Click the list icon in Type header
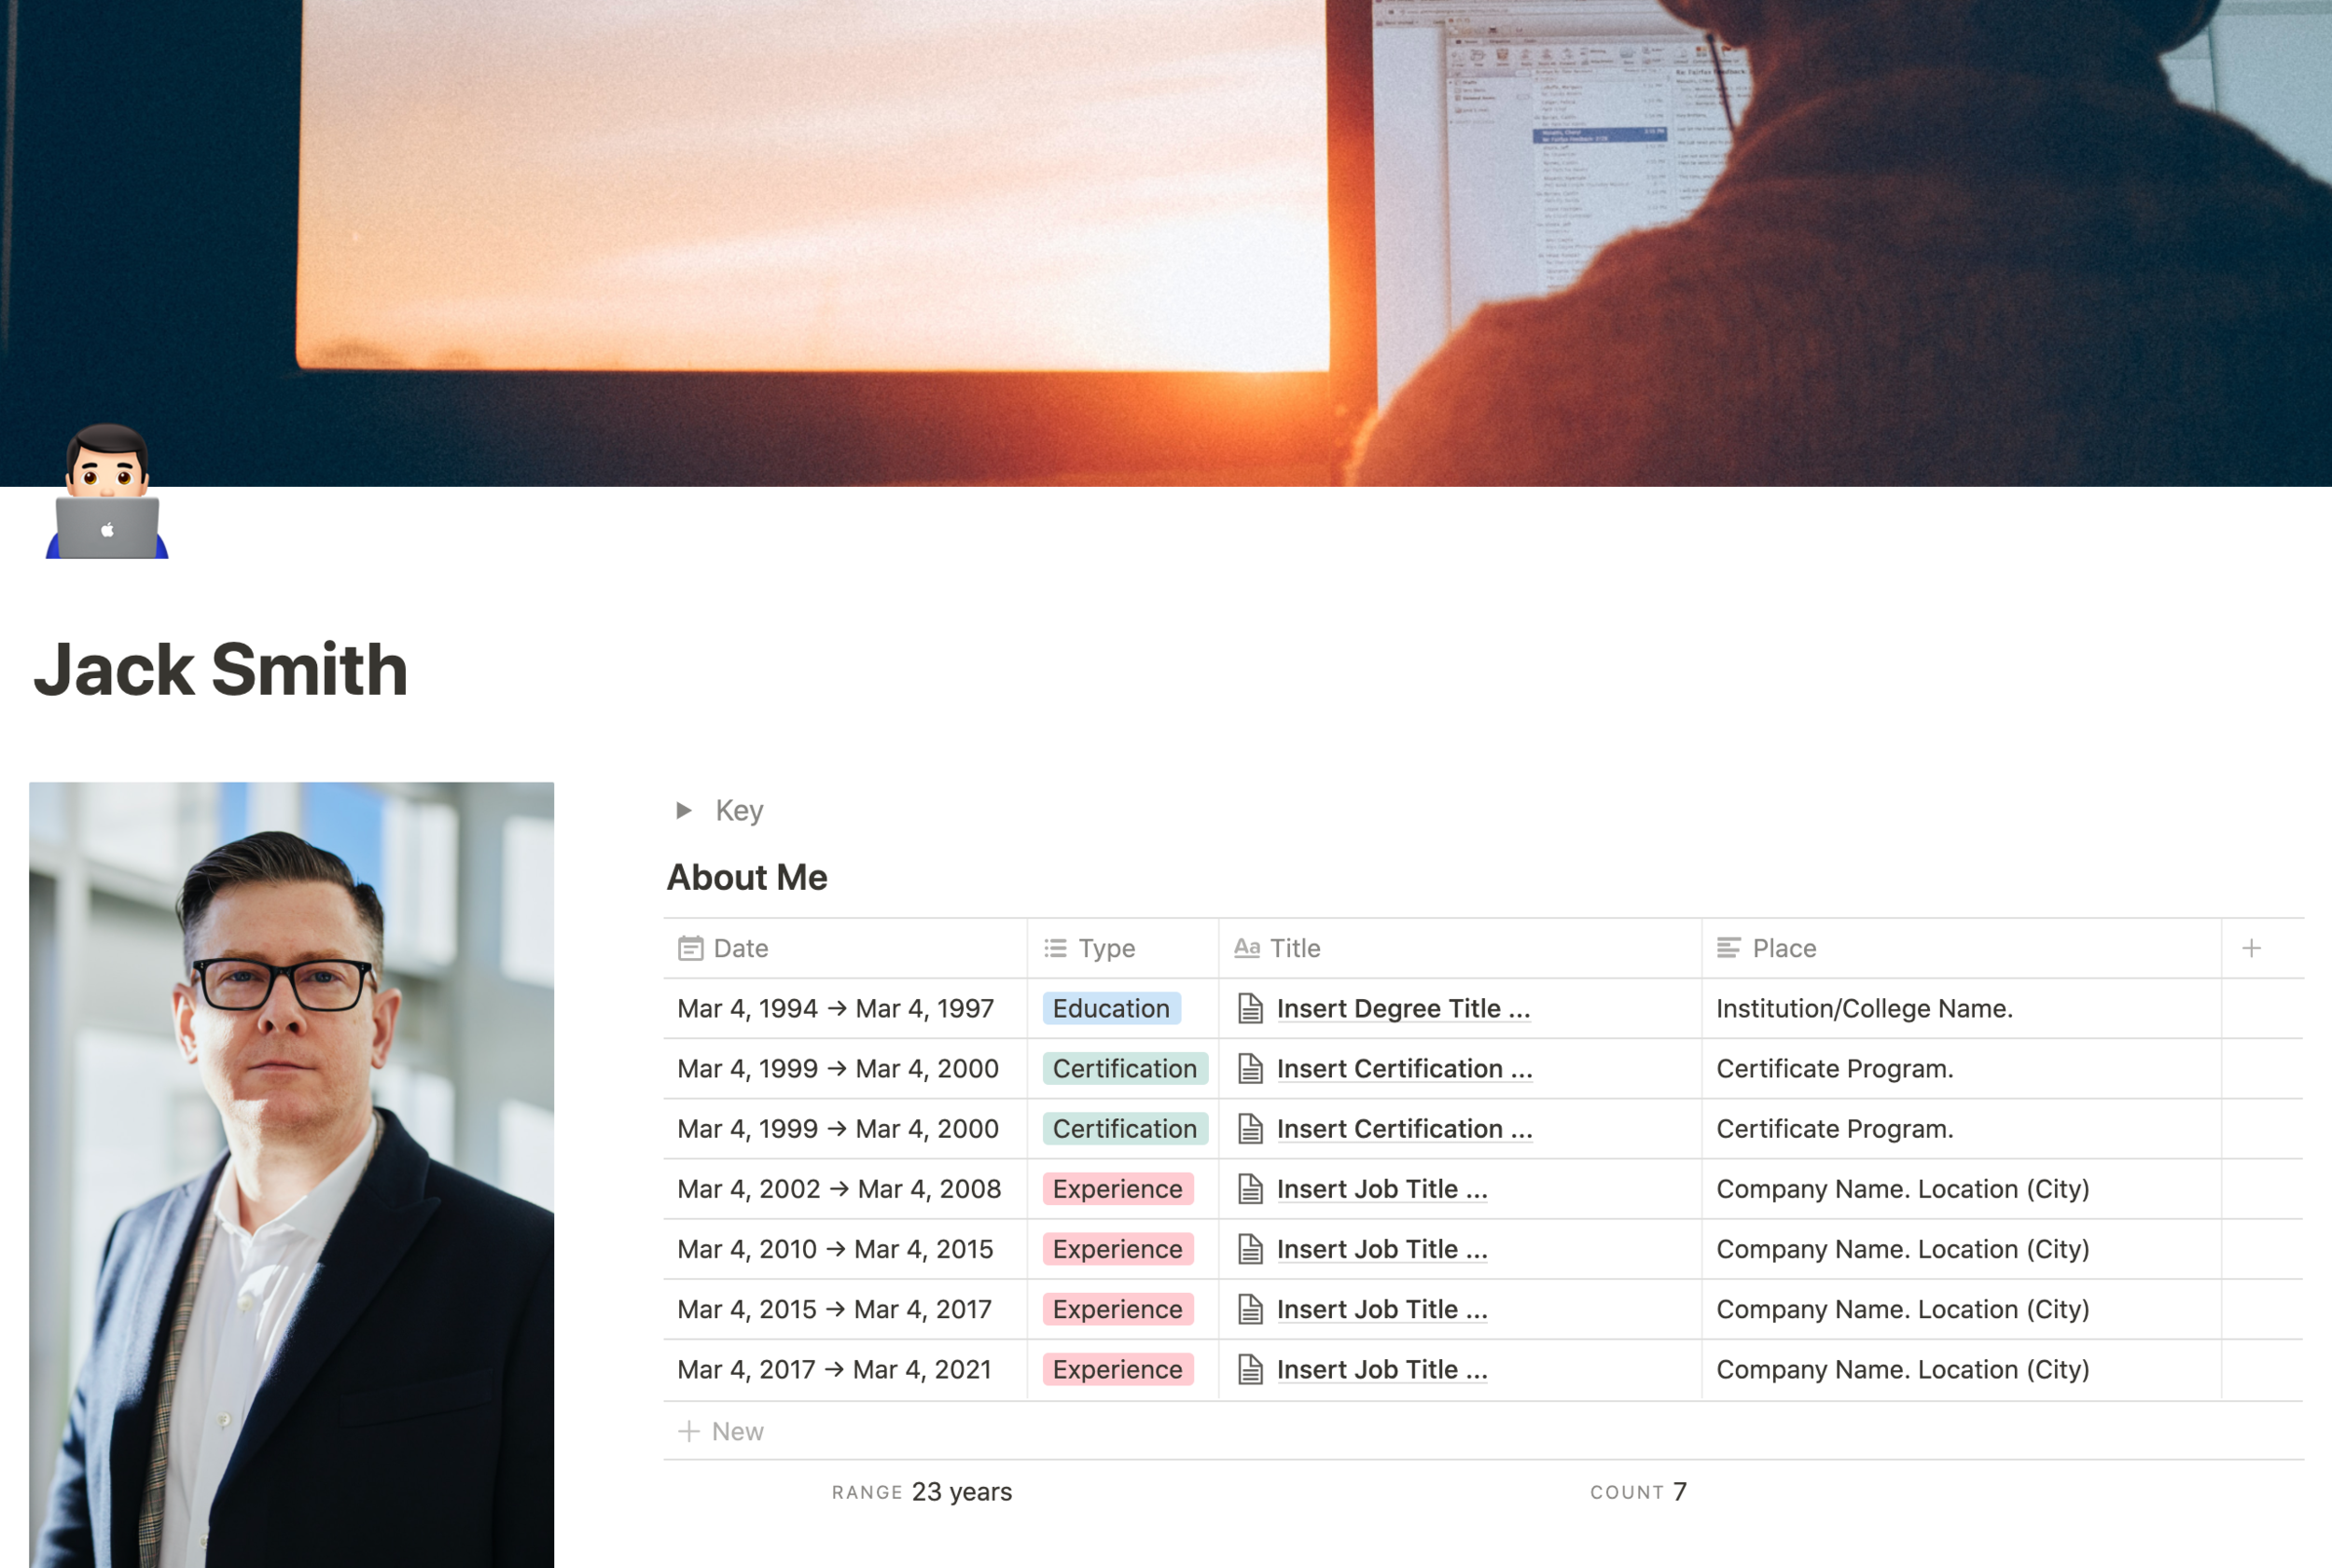This screenshot has width=2332, height=1568. point(1055,948)
